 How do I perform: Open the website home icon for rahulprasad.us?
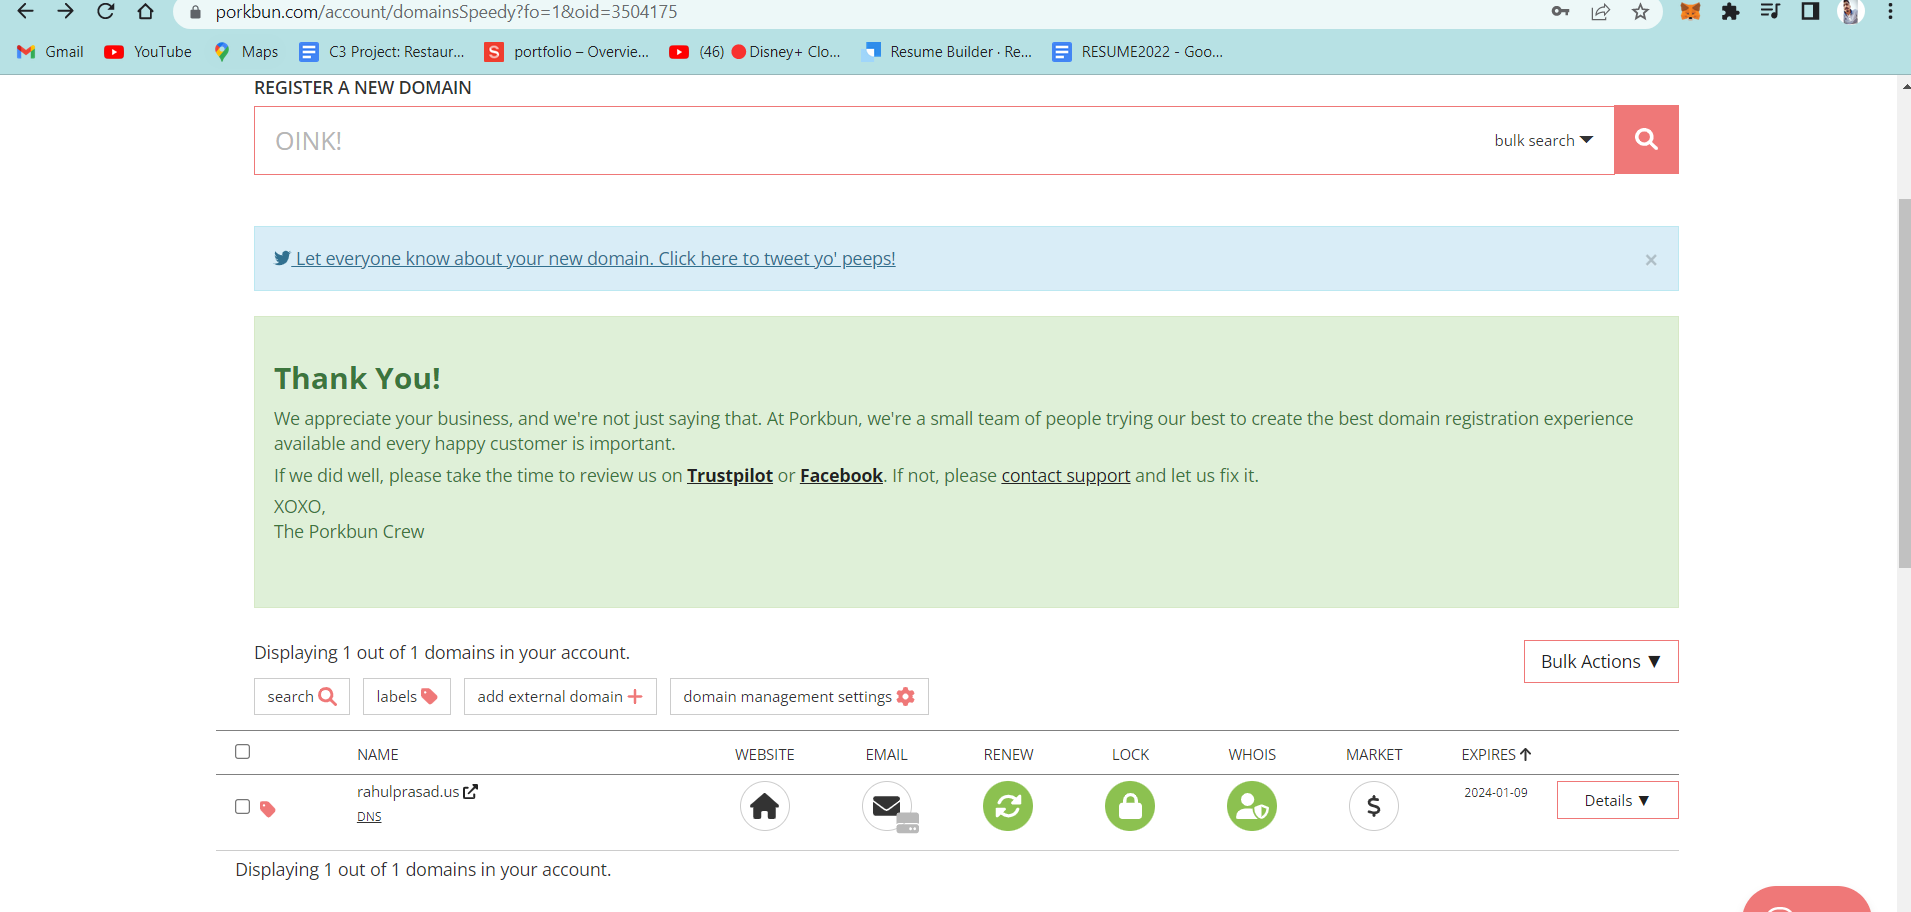(765, 806)
